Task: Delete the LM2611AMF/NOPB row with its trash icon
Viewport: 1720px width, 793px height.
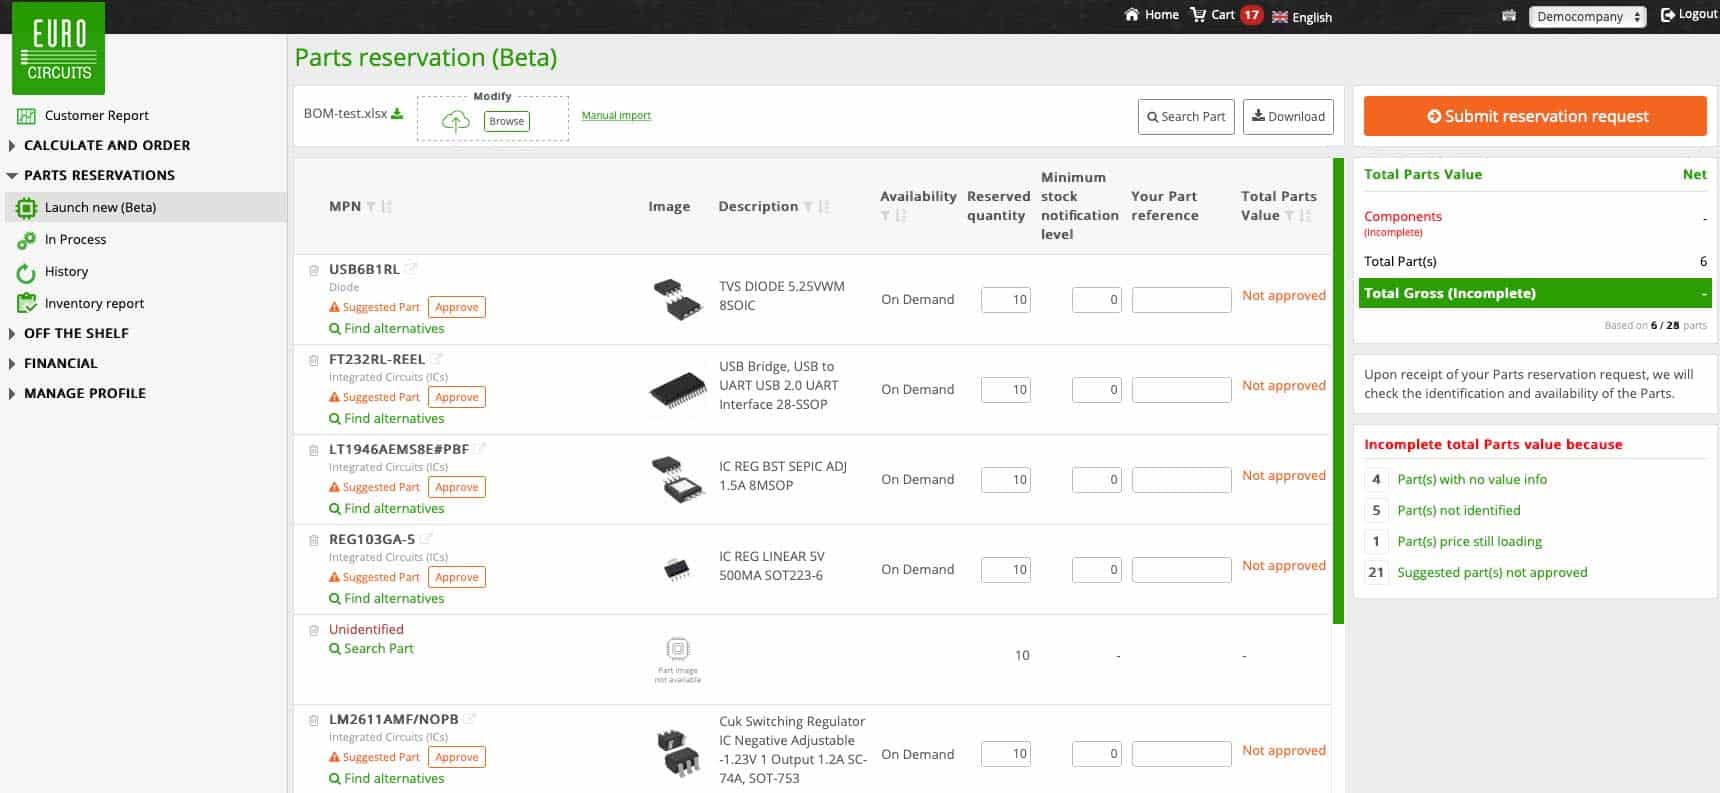Action: [x=314, y=720]
